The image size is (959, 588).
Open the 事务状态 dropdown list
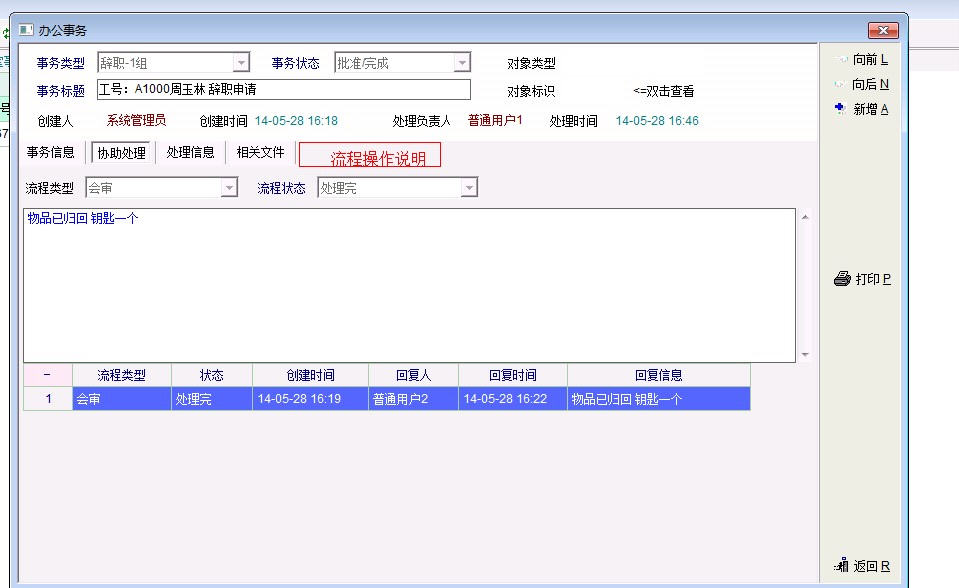click(x=461, y=63)
